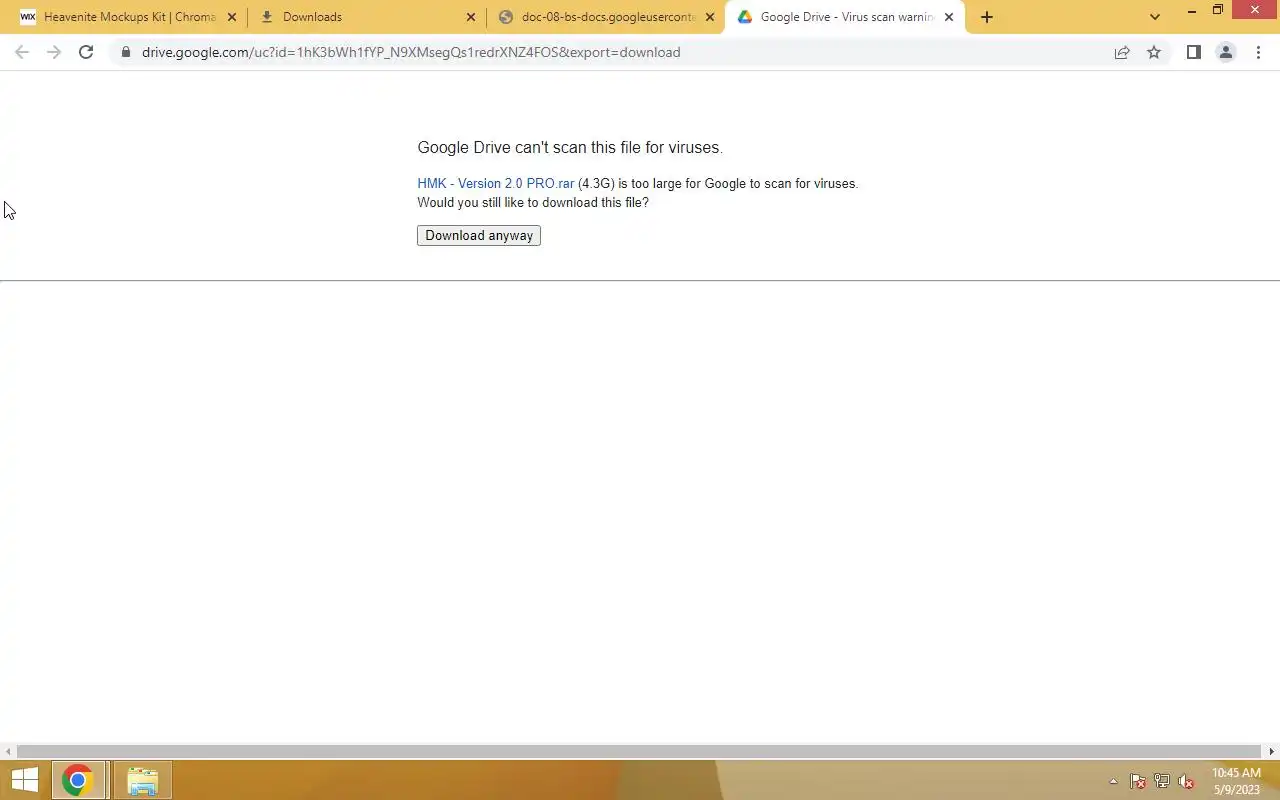Viewport: 1280px width, 800px height.
Task: Open the HMK - Version 2.0 PRO.rar link
Action: click(x=496, y=184)
